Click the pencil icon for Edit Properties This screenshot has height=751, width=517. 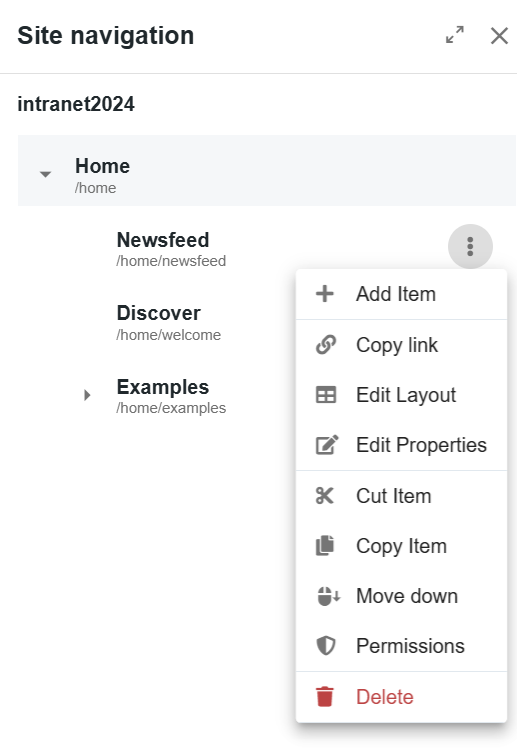click(x=327, y=445)
